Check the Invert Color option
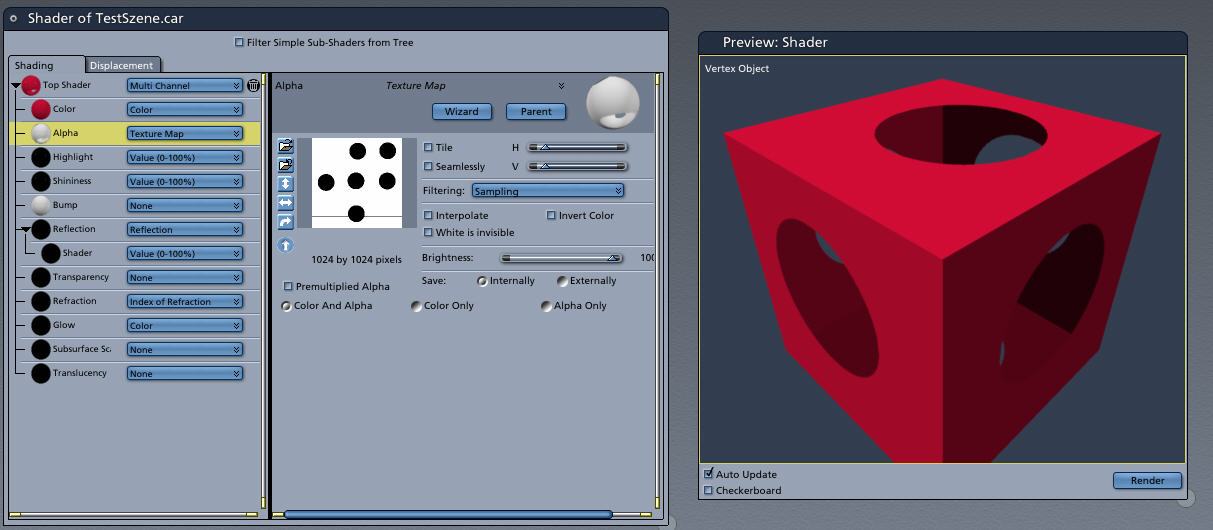1213x530 pixels. coord(551,215)
